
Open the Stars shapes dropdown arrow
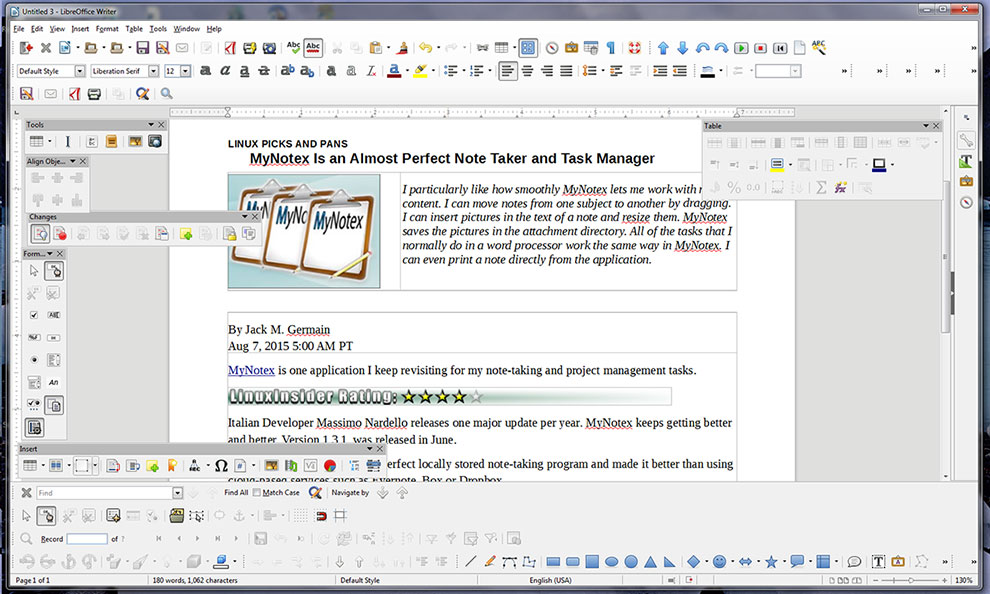783,561
